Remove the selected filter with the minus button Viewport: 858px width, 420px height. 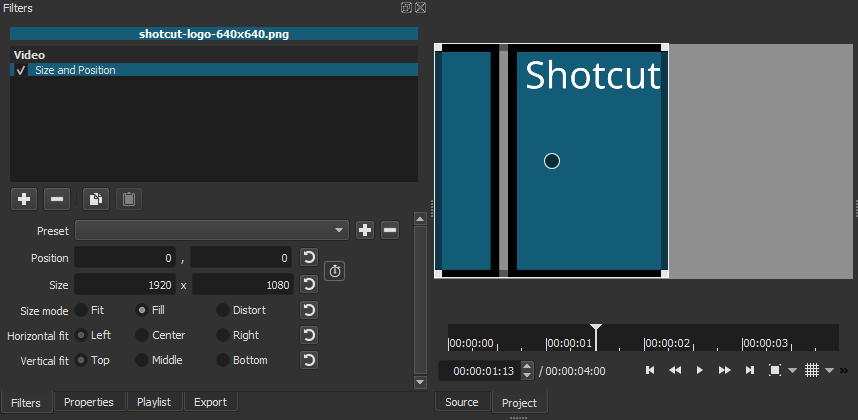[x=56, y=199]
